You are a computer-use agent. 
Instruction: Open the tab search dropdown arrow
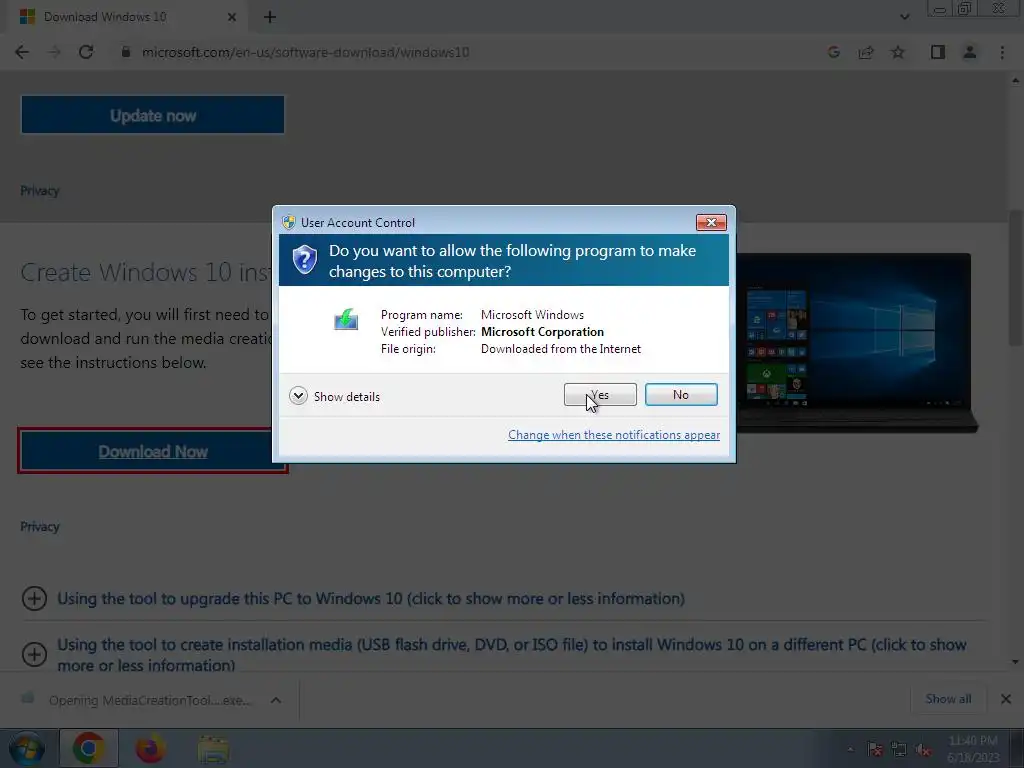(904, 17)
